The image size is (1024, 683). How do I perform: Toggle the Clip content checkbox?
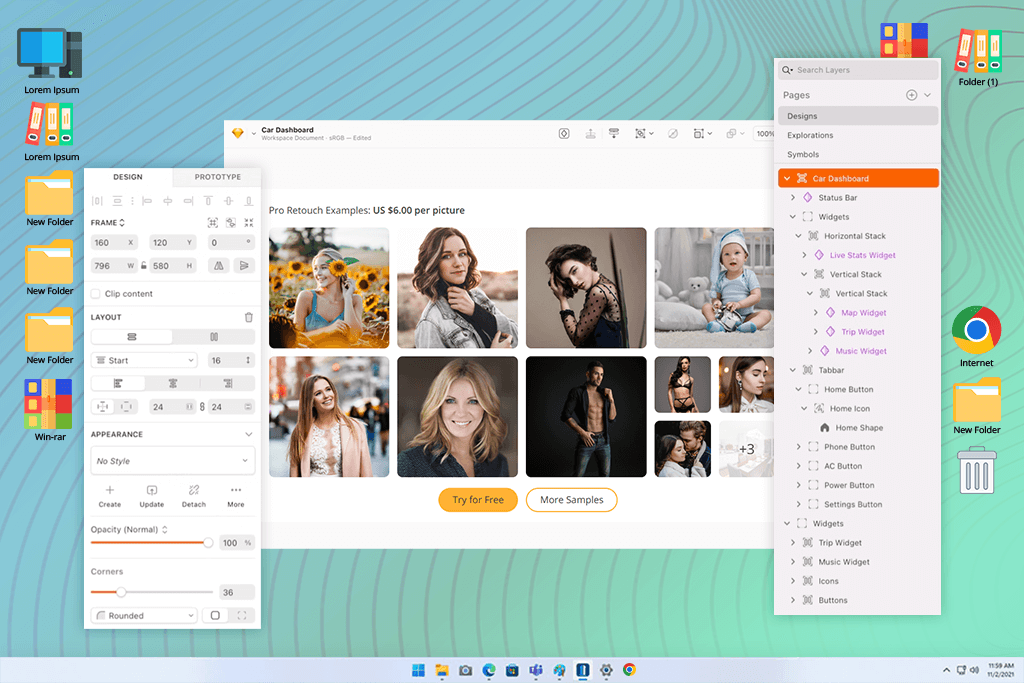tap(96, 294)
